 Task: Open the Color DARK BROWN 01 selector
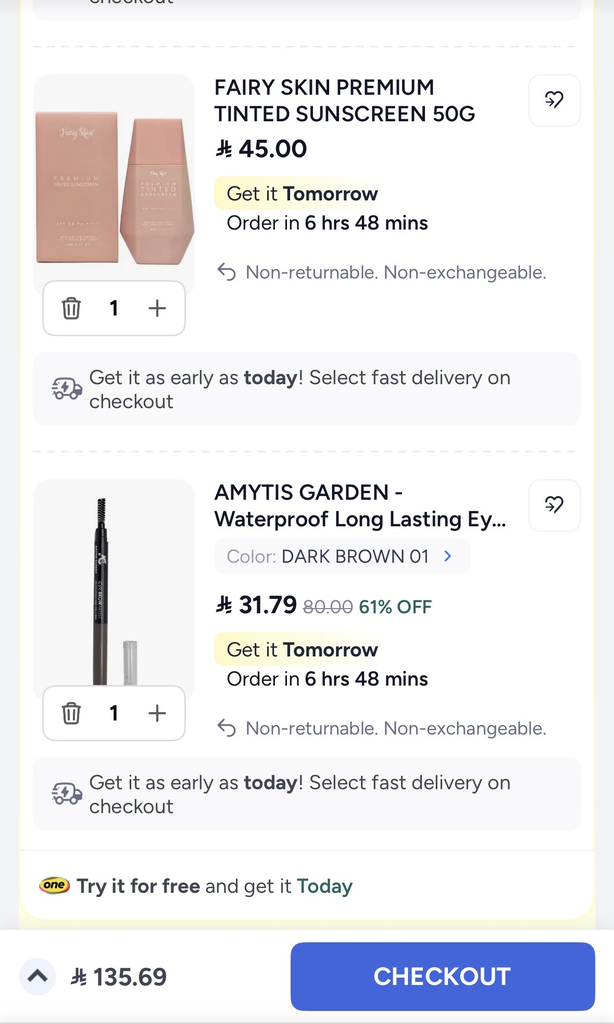click(341, 556)
